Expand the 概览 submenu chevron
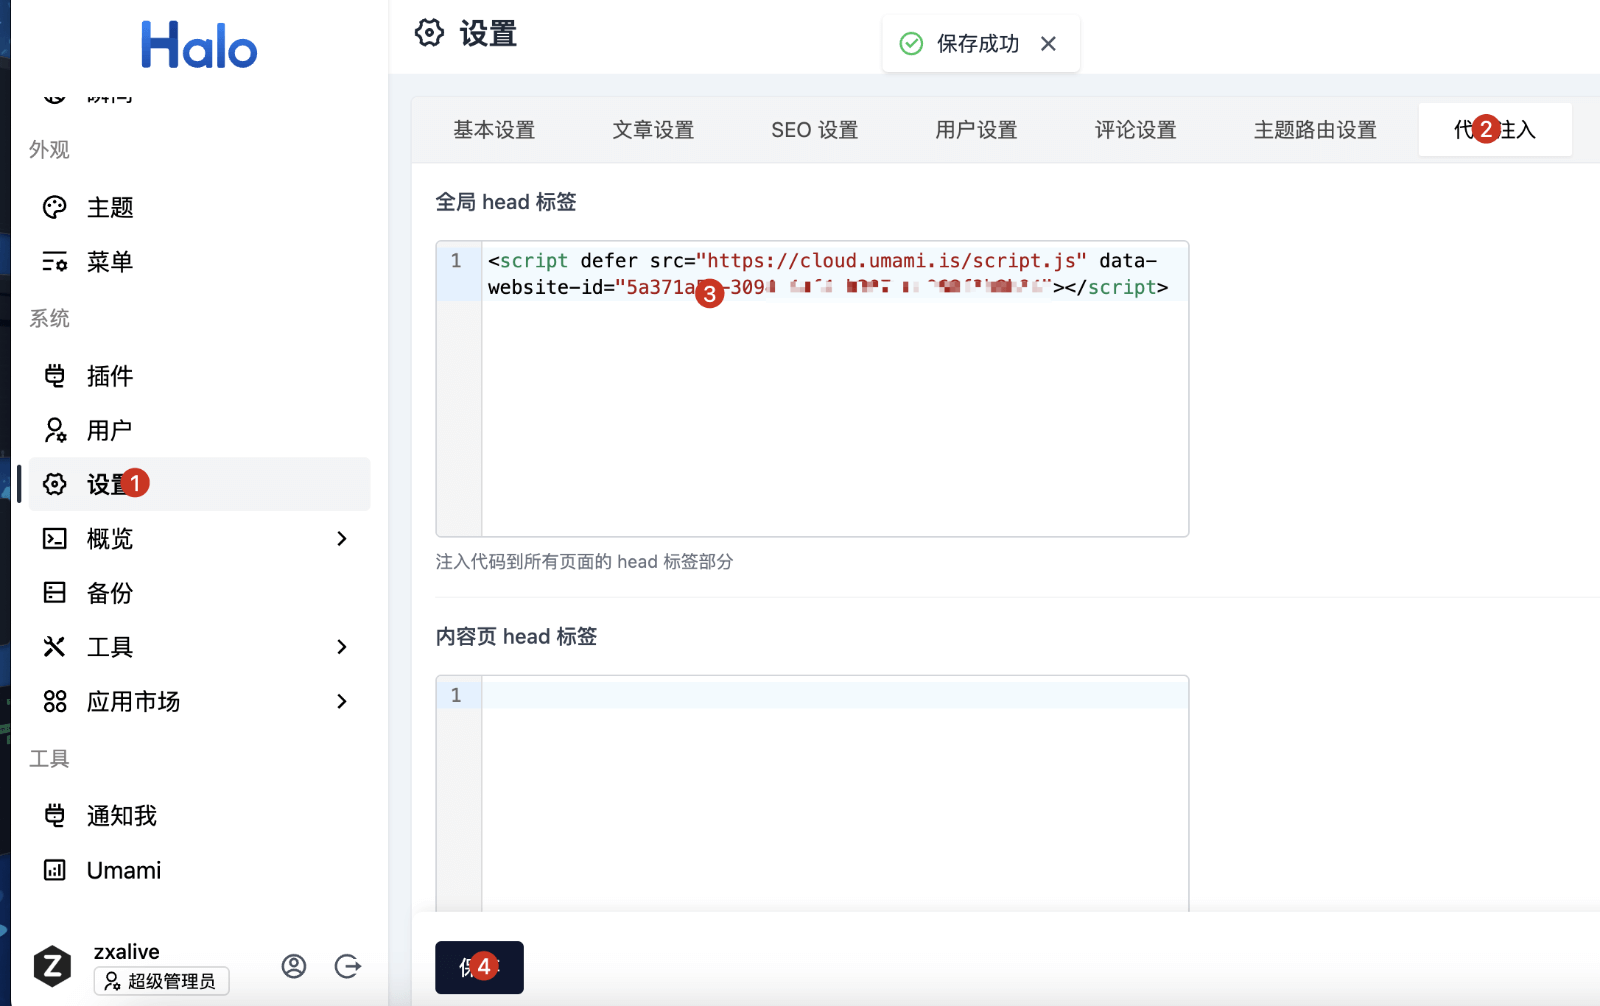This screenshot has height=1006, width=1600. point(342,539)
